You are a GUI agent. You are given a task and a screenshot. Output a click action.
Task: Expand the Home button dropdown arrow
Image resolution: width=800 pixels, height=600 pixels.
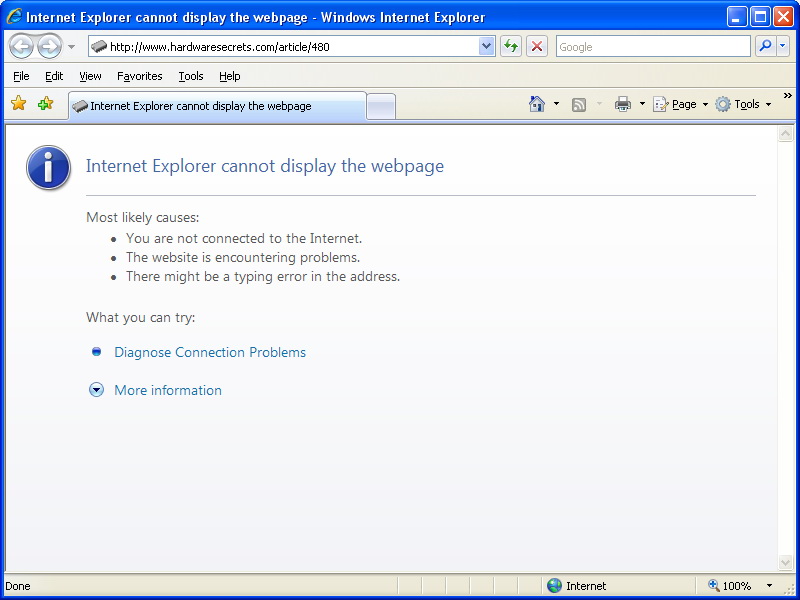pyautogui.click(x=557, y=104)
